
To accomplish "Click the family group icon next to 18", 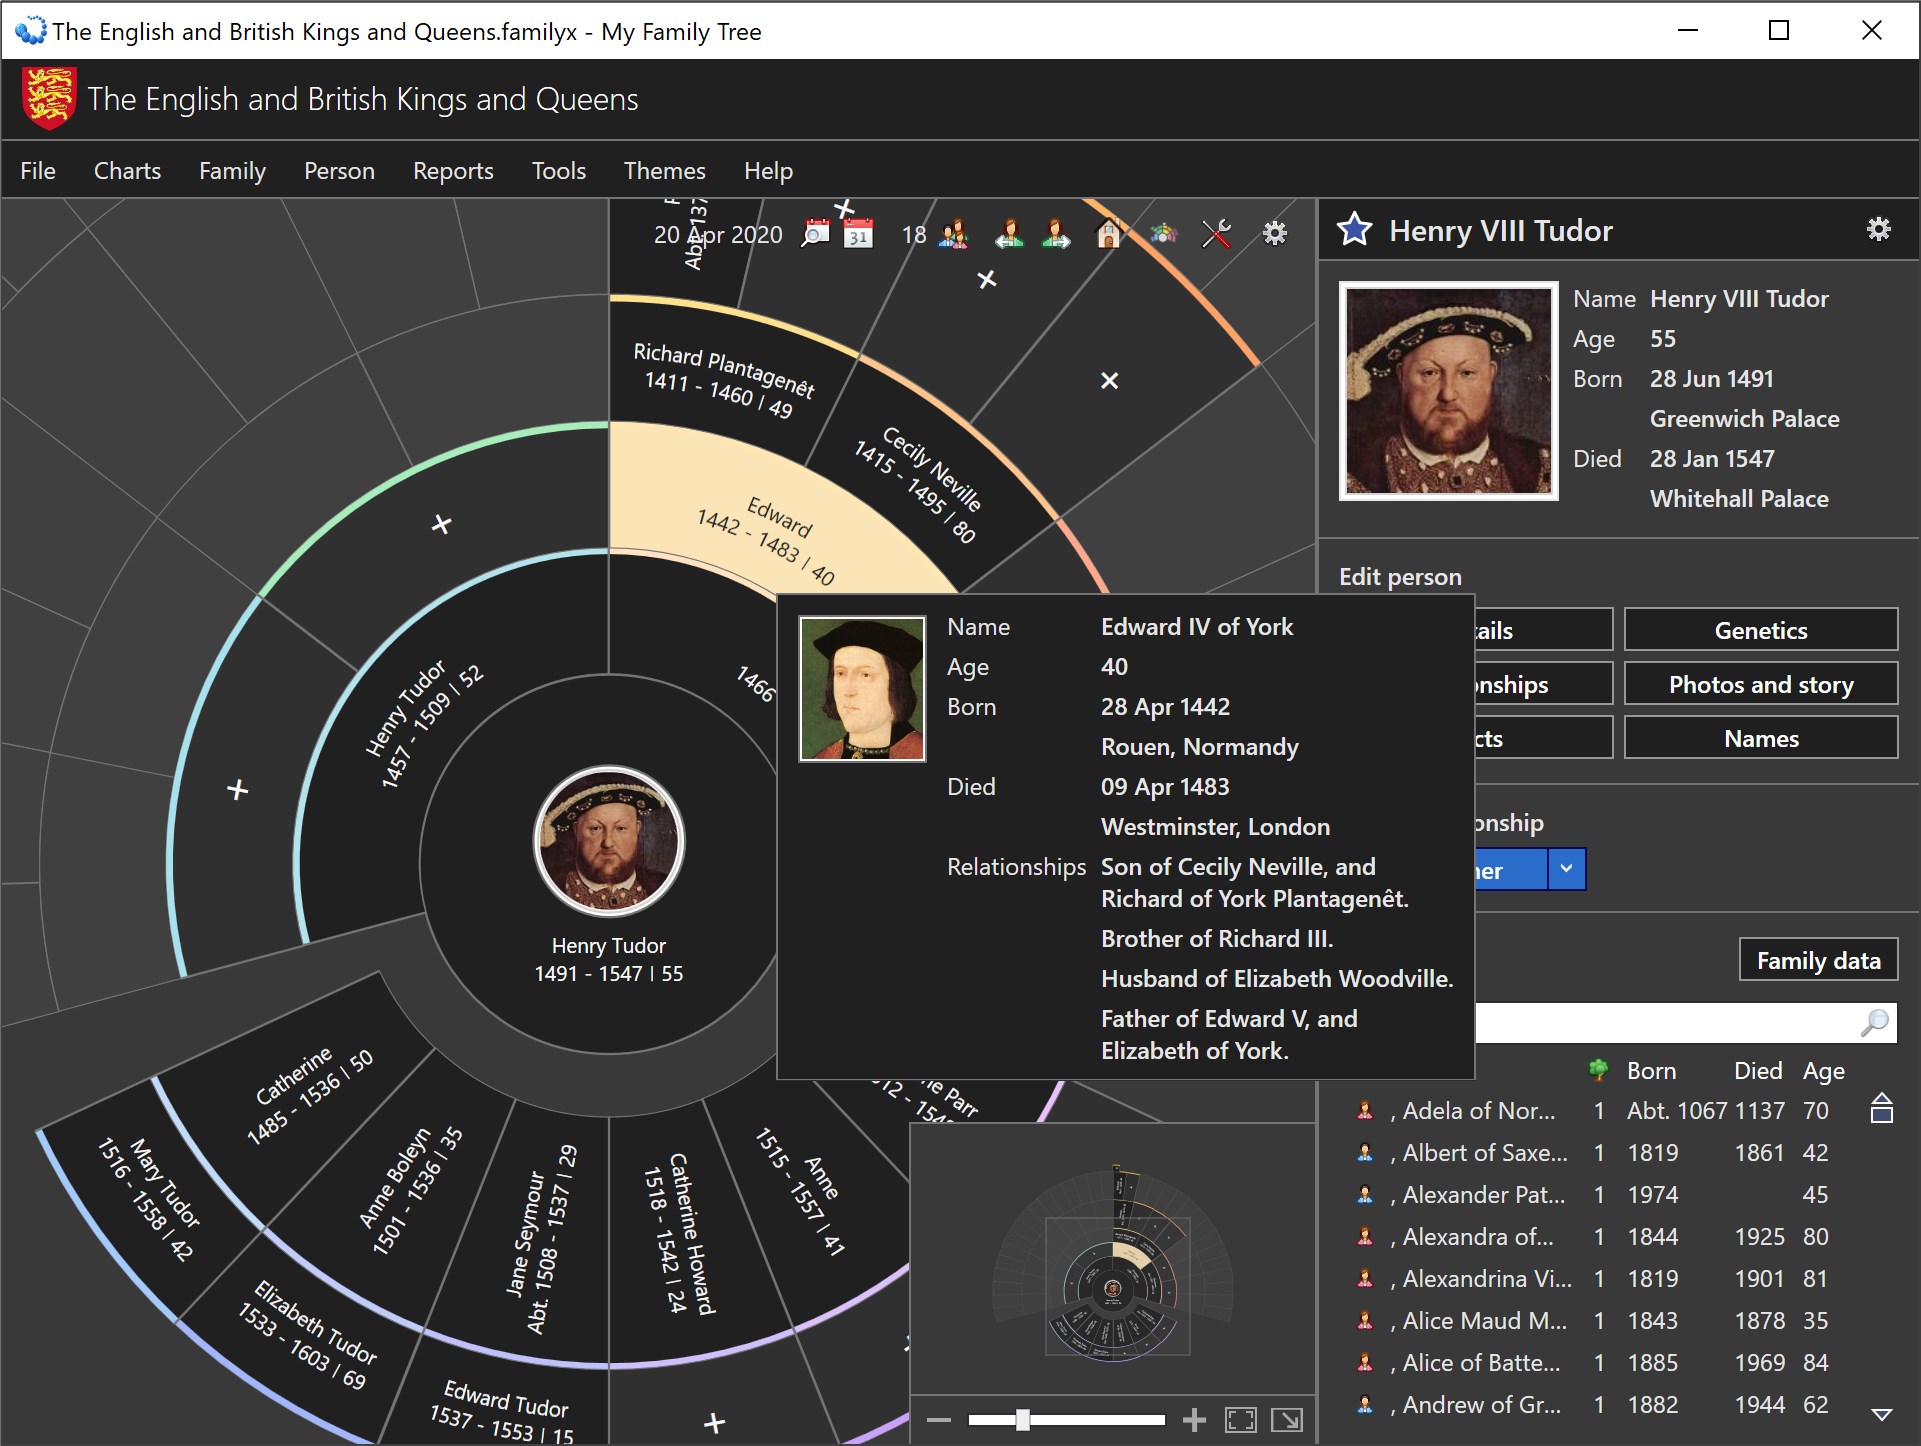I will (x=954, y=234).
